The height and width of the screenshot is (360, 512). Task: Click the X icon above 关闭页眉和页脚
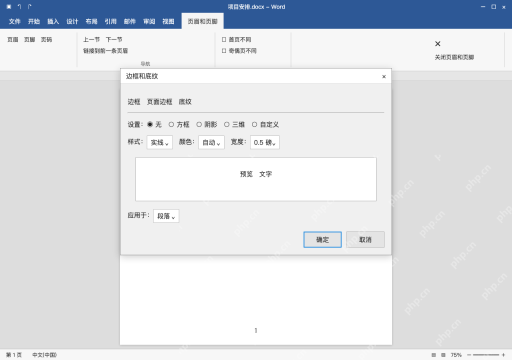tap(438, 44)
